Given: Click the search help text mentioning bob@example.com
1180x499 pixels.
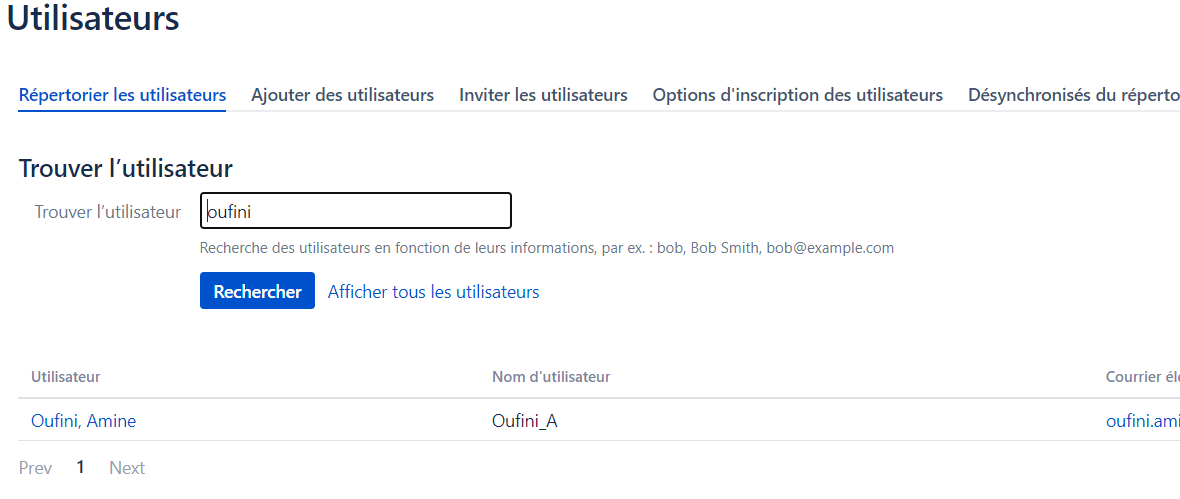Looking at the screenshot, I should point(546,248).
